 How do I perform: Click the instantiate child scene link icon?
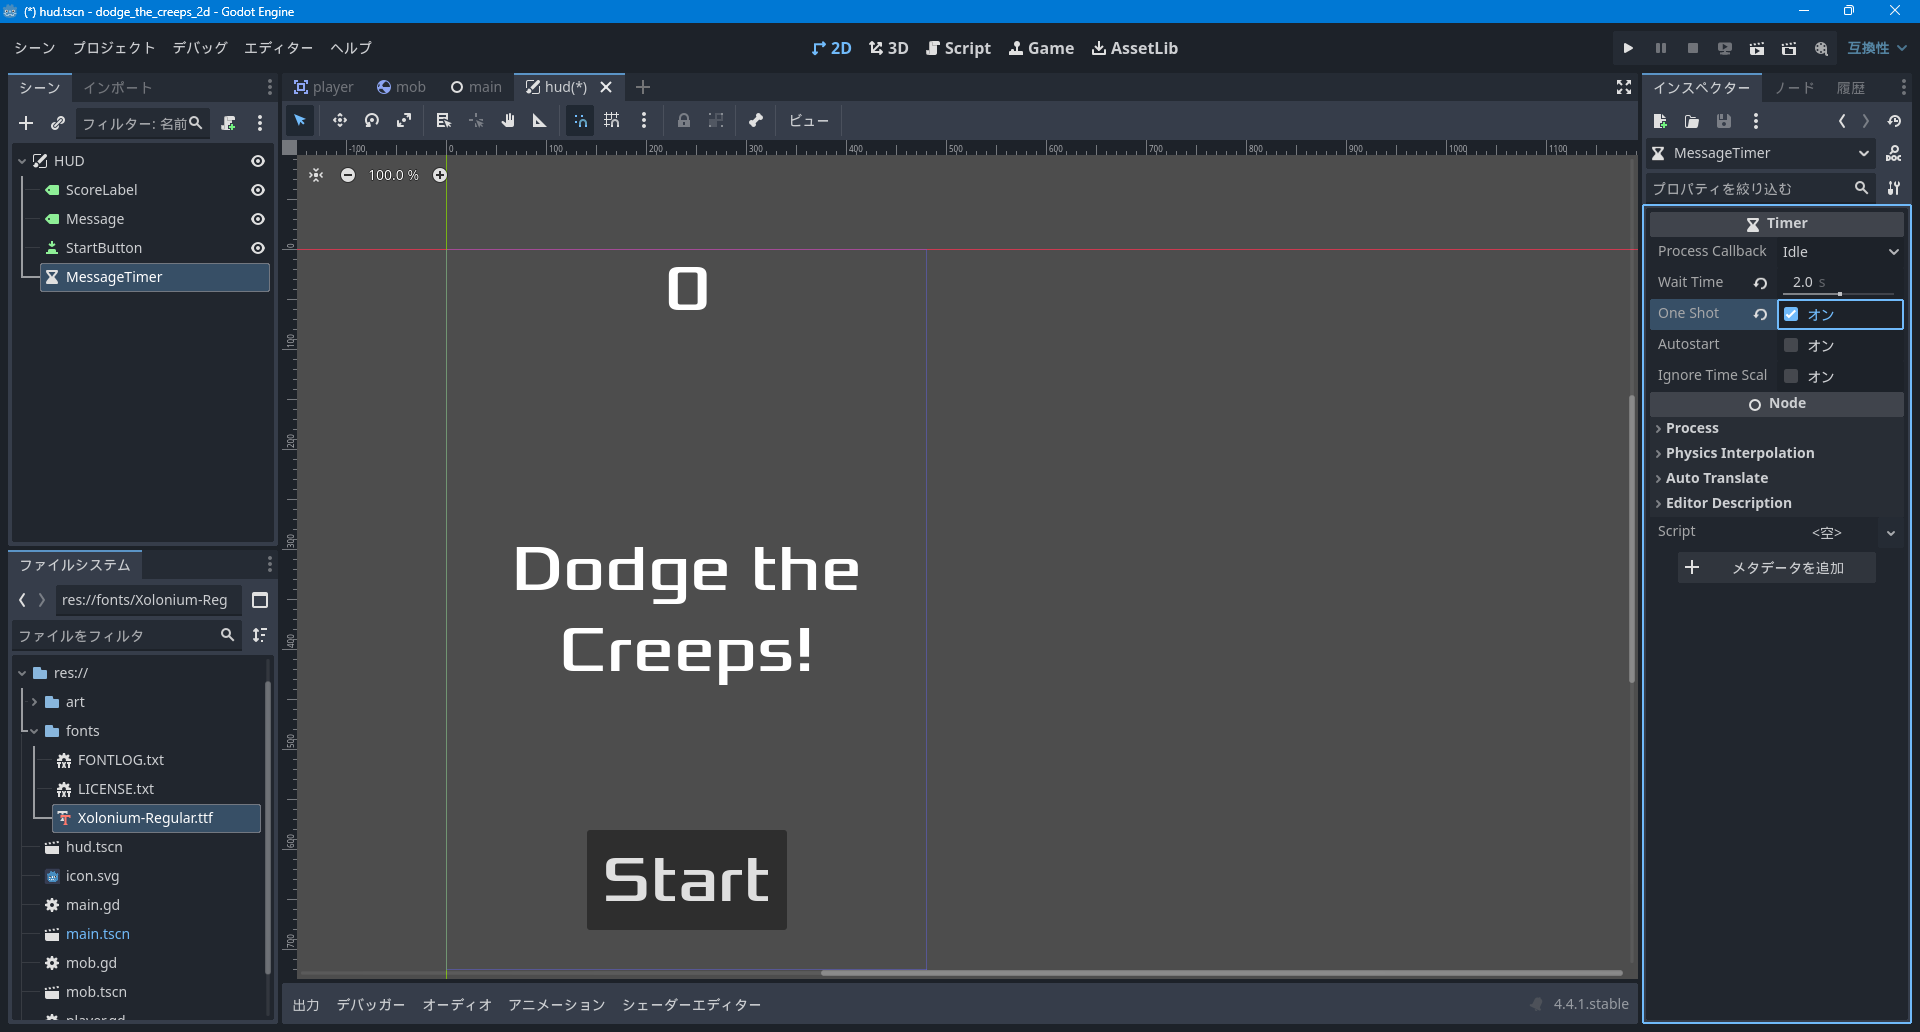point(58,123)
